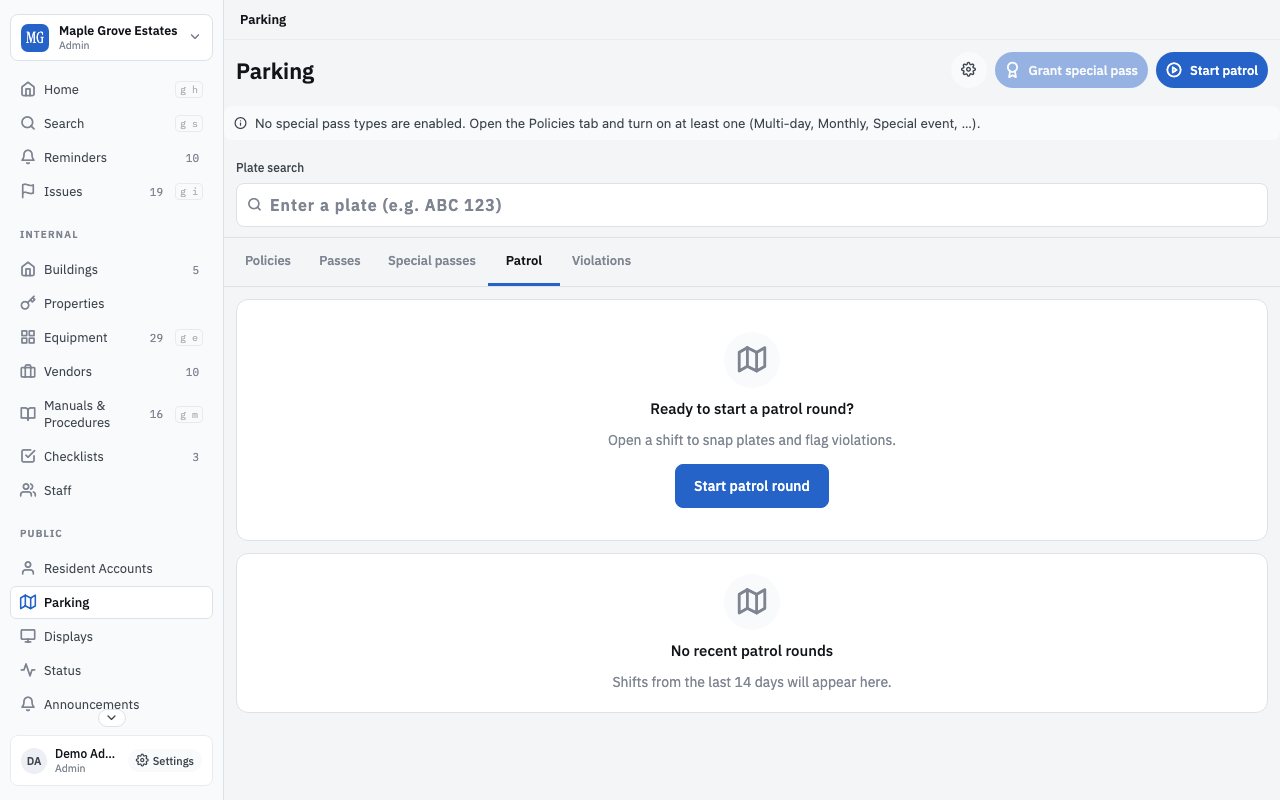Click the magnifier icon in plate search
Viewport: 1280px width, 800px height.
coord(255,205)
